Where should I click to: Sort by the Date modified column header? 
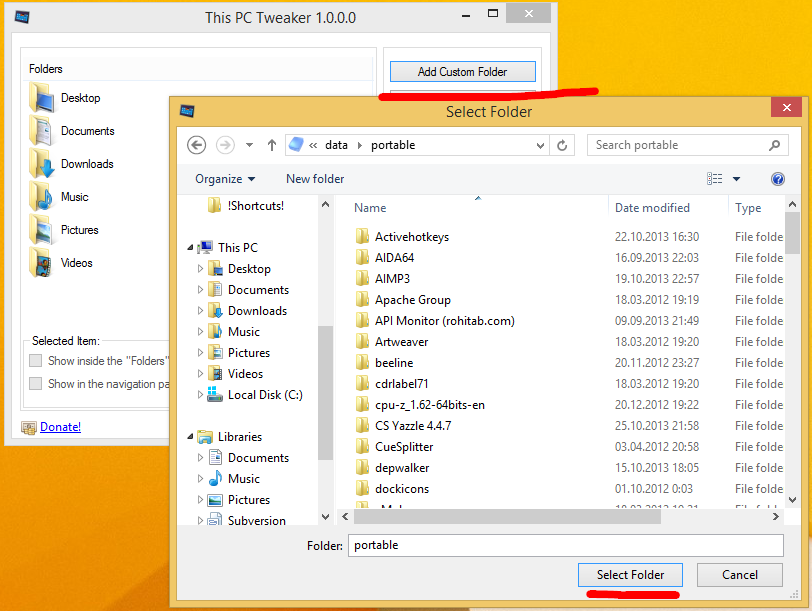point(652,208)
